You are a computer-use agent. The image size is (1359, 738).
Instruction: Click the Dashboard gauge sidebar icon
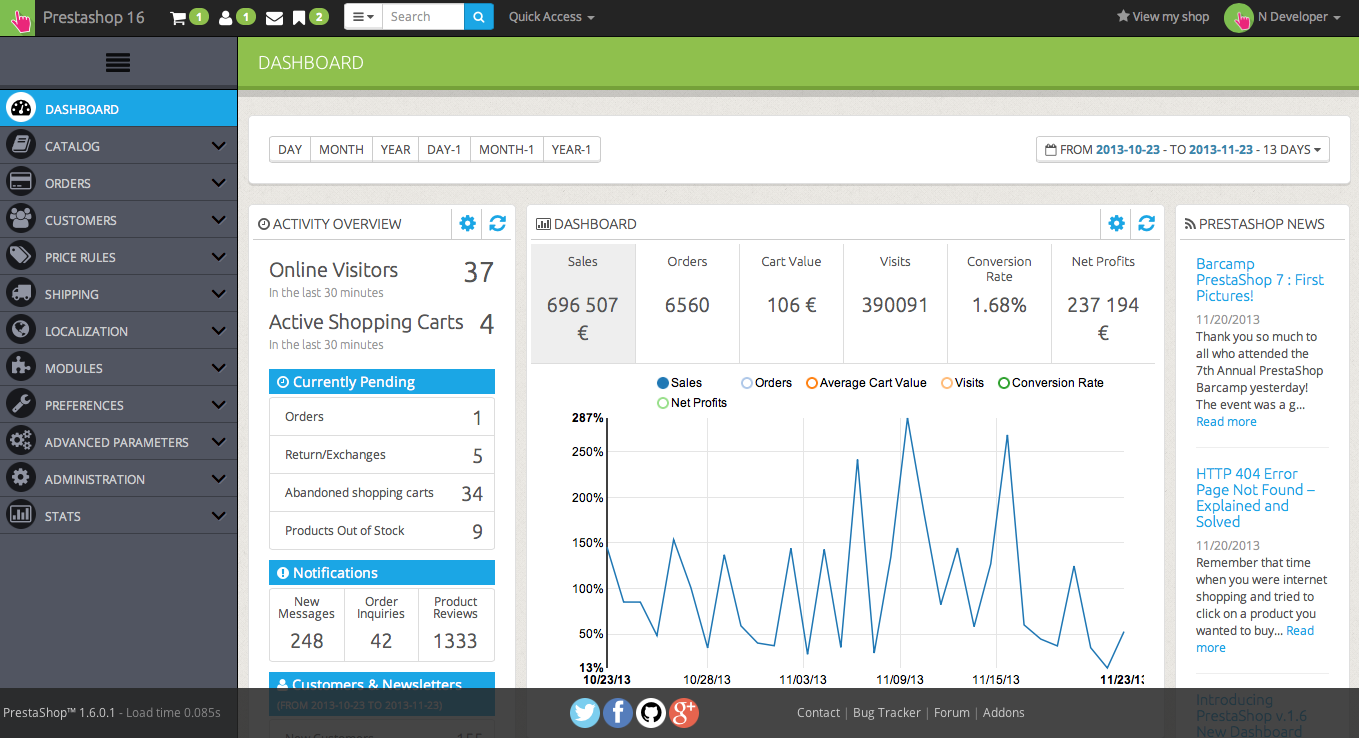pyautogui.click(x=21, y=109)
